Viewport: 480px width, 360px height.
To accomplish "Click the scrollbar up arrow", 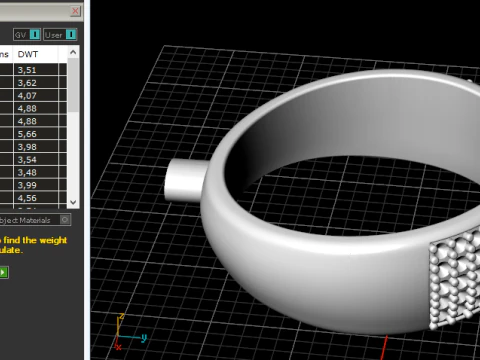I will click(x=73, y=52).
